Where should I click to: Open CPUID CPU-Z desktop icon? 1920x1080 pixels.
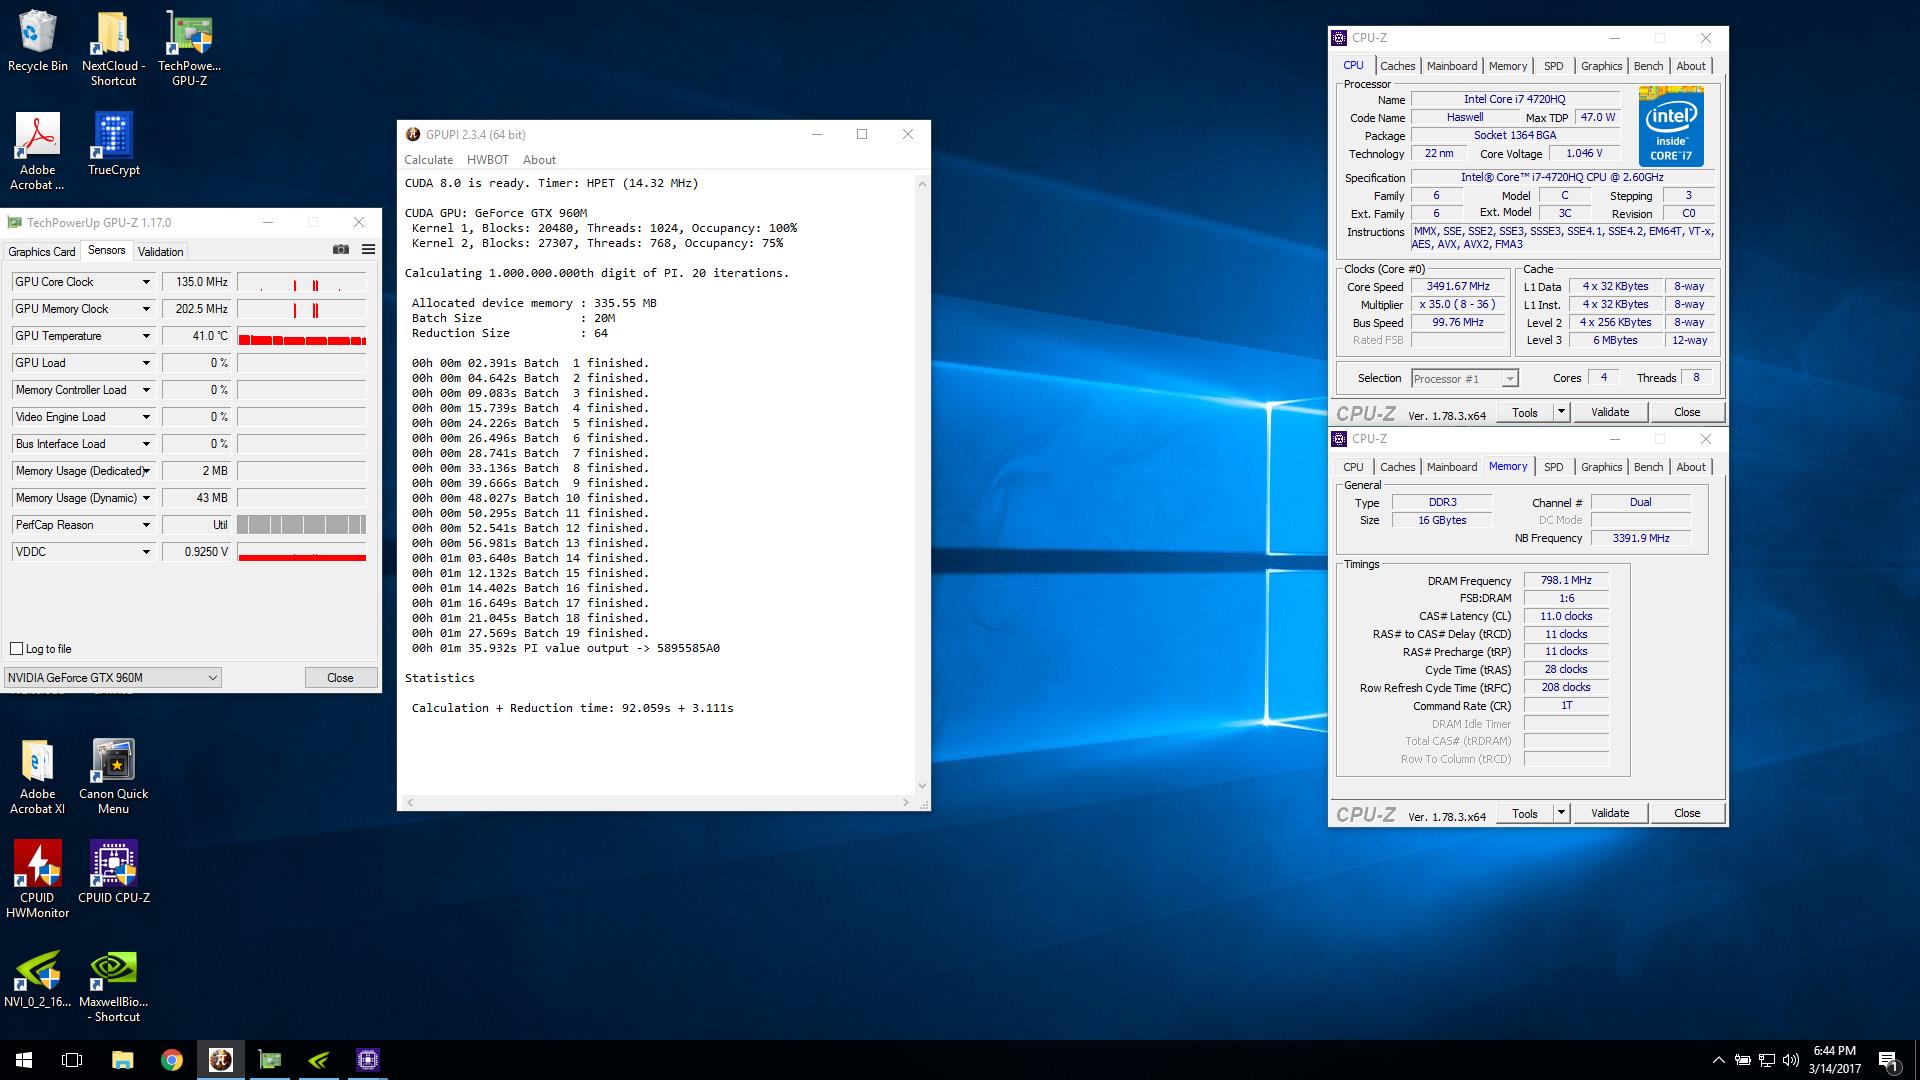click(113, 872)
